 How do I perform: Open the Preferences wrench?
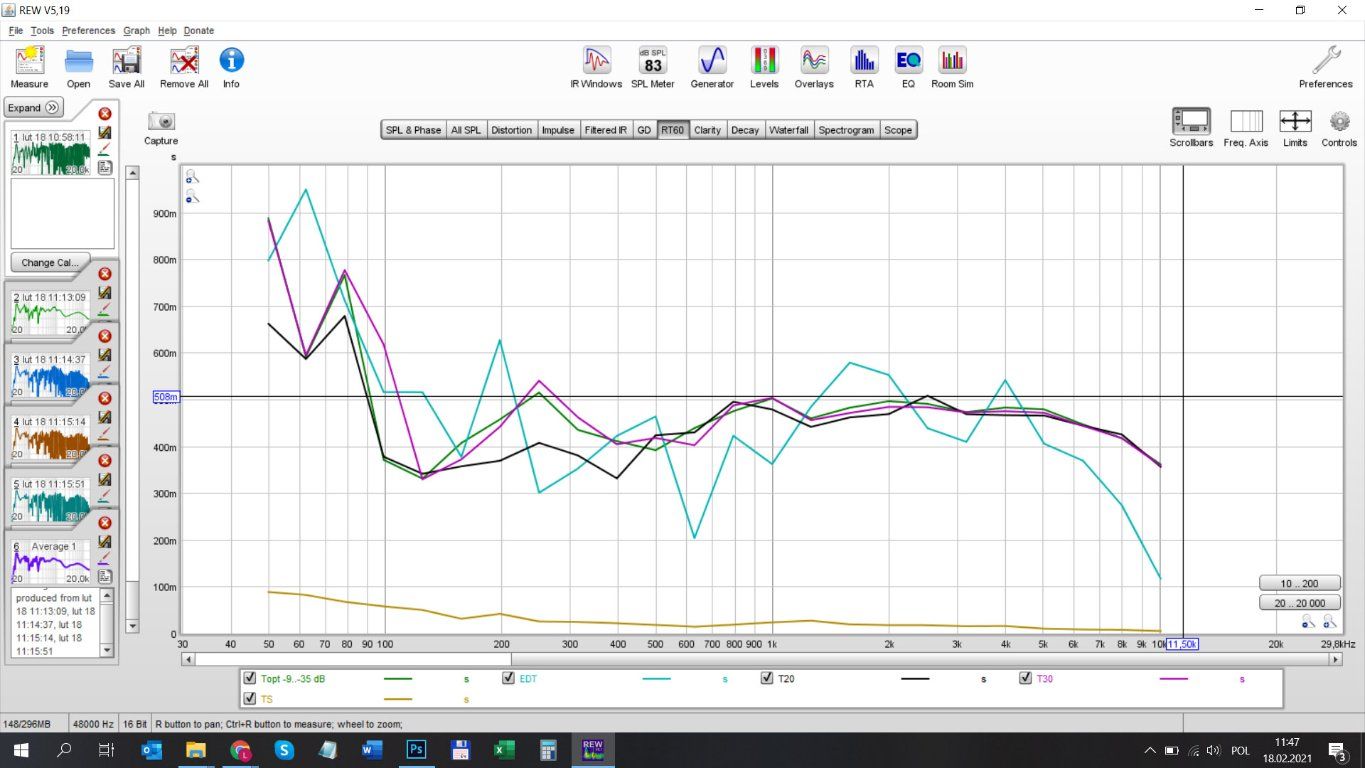[x=1326, y=67]
